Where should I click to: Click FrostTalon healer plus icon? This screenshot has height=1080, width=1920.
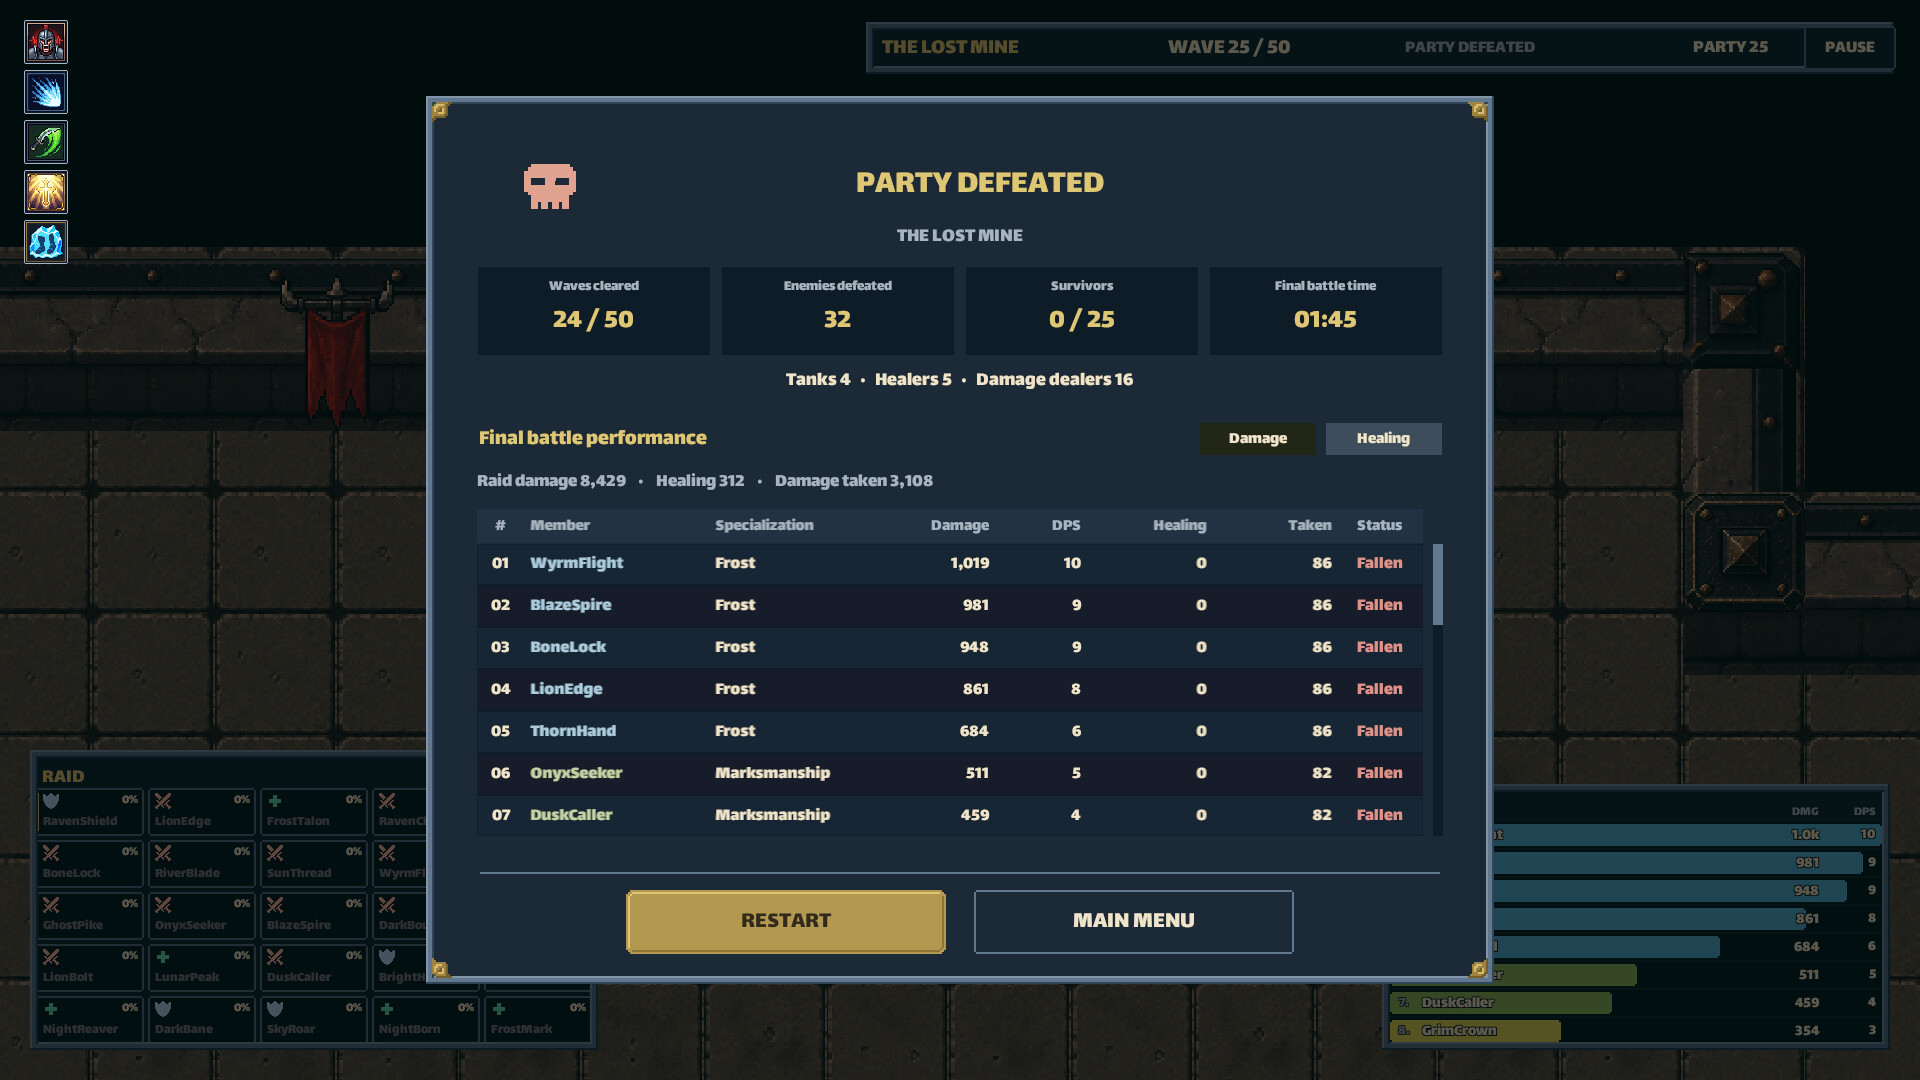[275, 801]
